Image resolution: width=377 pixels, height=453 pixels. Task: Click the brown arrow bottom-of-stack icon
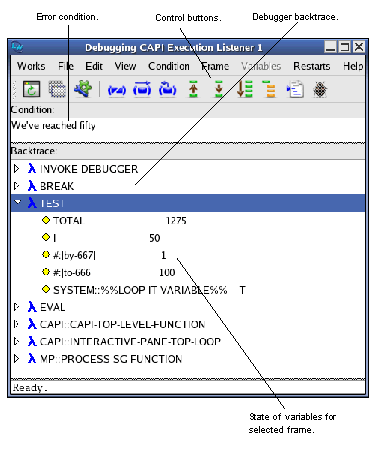click(244, 89)
